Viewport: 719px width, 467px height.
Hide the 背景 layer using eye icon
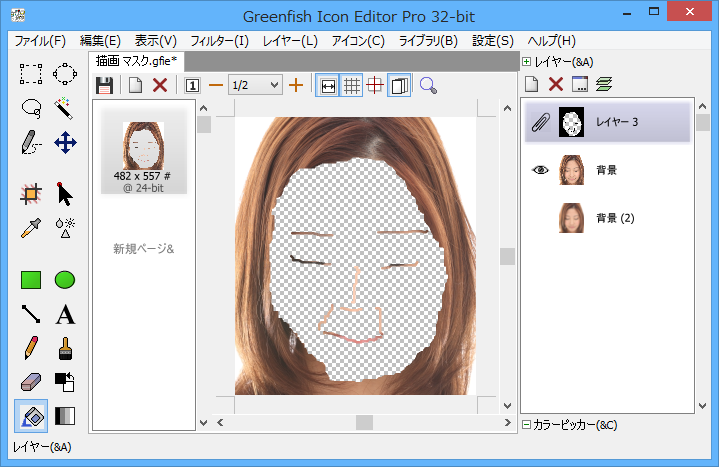[x=541, y=170]
